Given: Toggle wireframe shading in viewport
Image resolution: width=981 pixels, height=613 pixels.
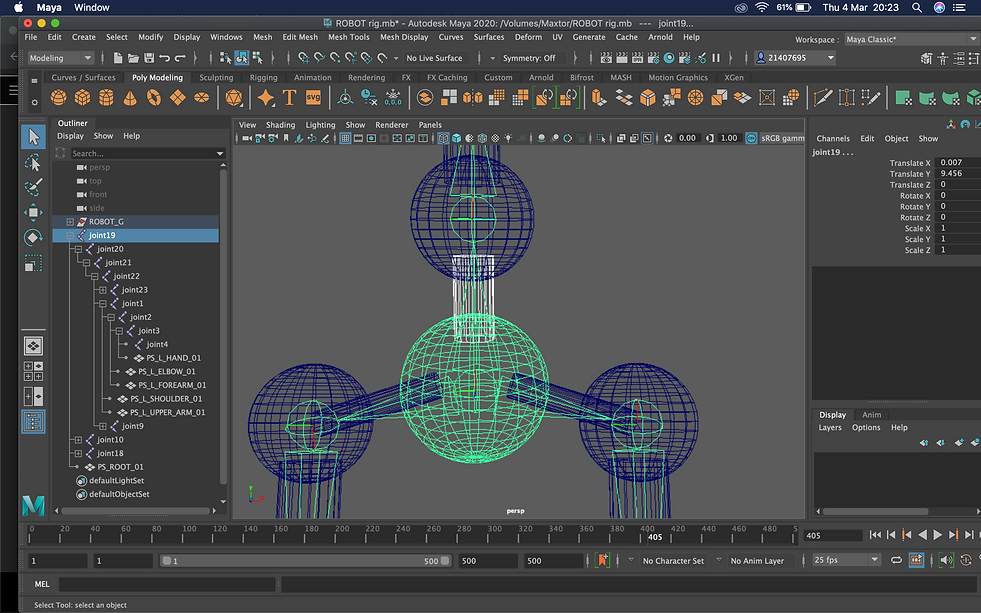Looking at the screenshot, I should 443,138.
